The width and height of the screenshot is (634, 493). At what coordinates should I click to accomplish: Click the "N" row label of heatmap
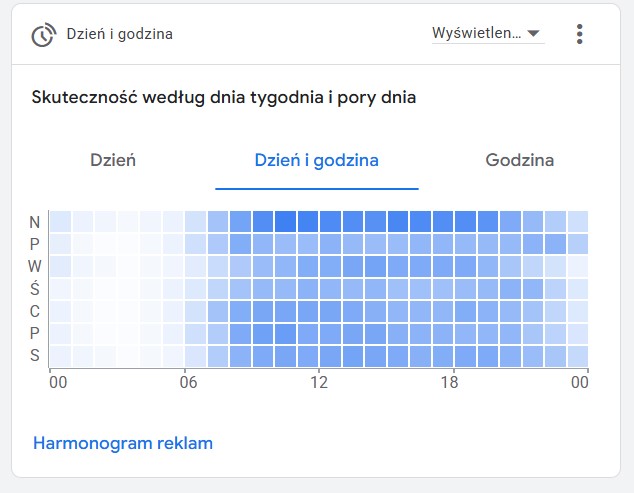(35, 221)
